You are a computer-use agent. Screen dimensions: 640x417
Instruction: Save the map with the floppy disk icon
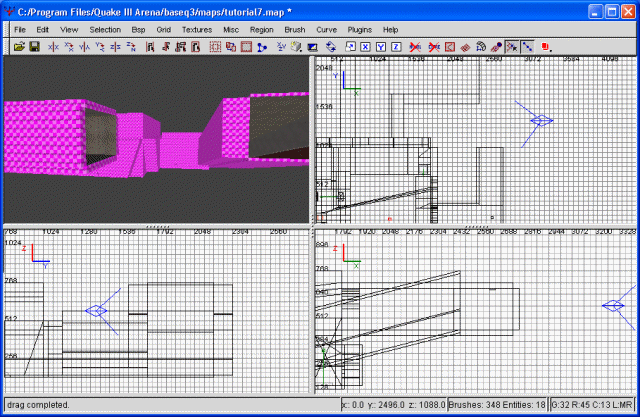click(35, 47)
